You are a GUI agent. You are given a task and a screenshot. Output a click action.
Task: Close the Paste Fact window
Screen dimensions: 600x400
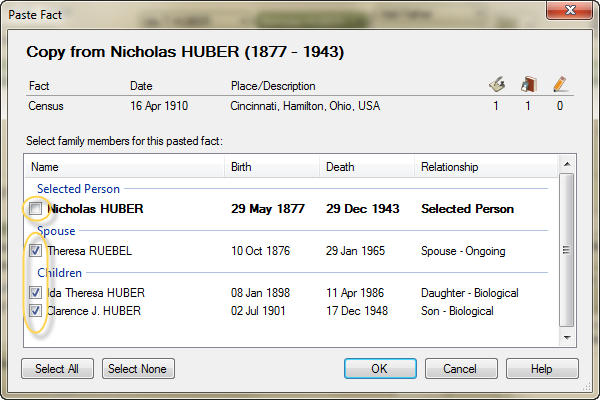(x=570, y=10)
